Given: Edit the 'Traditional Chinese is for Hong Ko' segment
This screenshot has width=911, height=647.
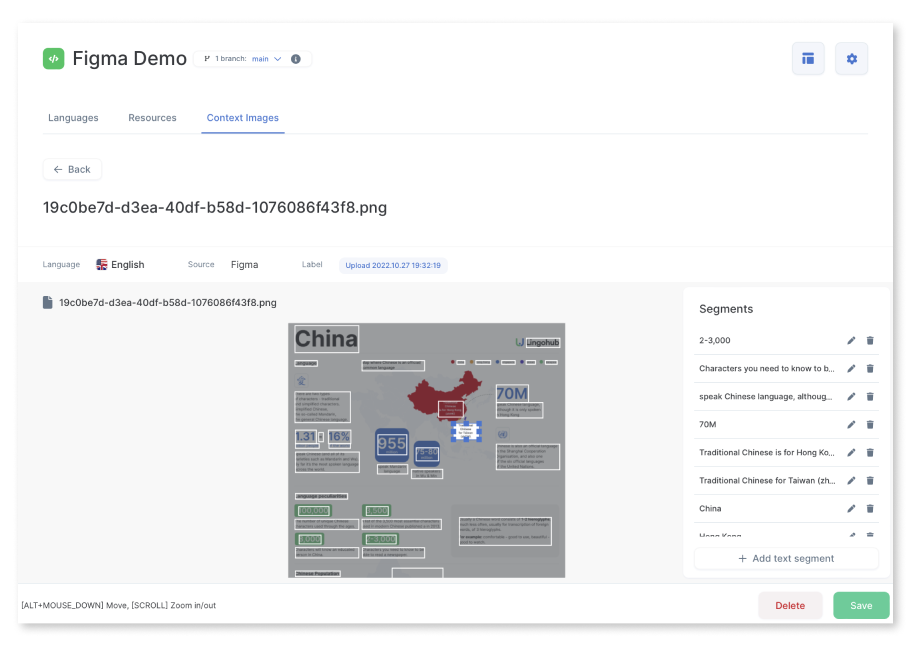Looking at the screenshot, I should point(851,452).
